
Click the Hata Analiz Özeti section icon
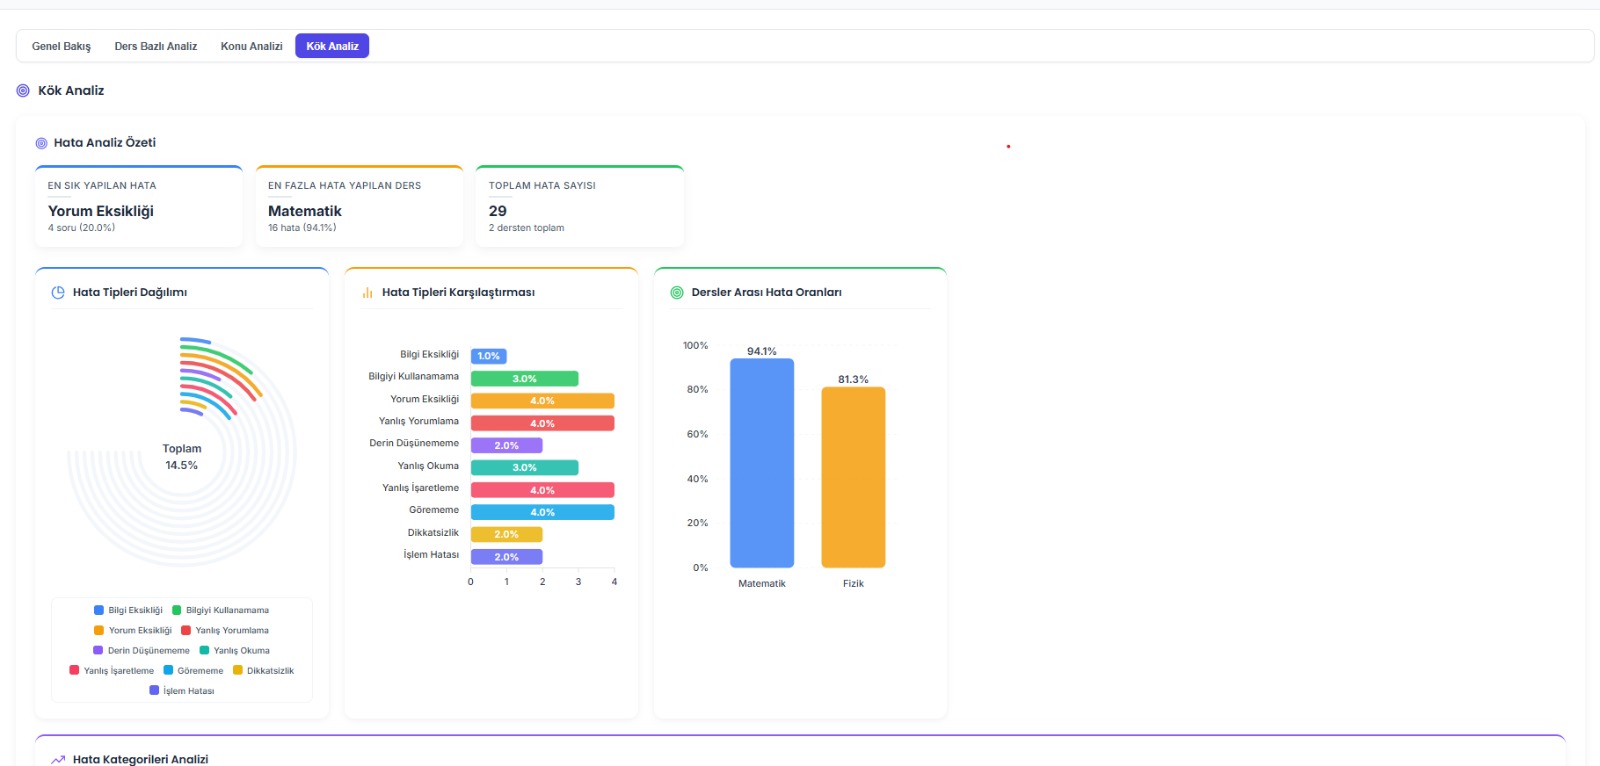[x=41, y=143]
